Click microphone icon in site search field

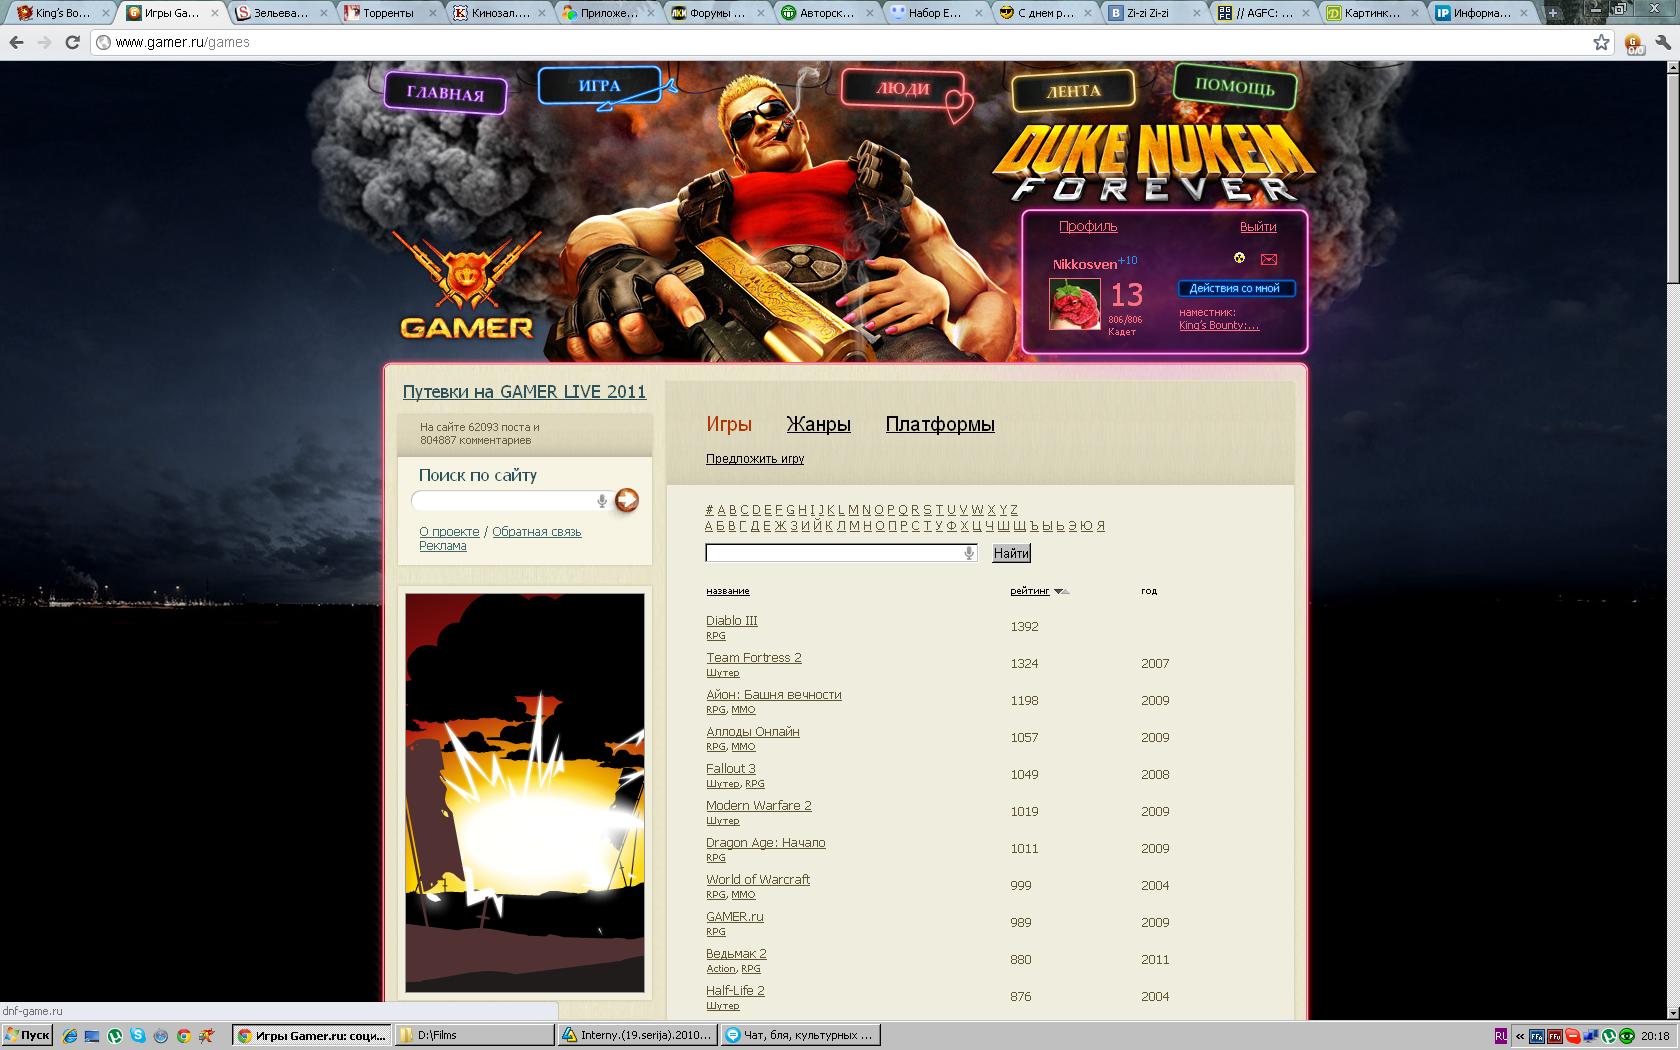click(x=601, y=501)
